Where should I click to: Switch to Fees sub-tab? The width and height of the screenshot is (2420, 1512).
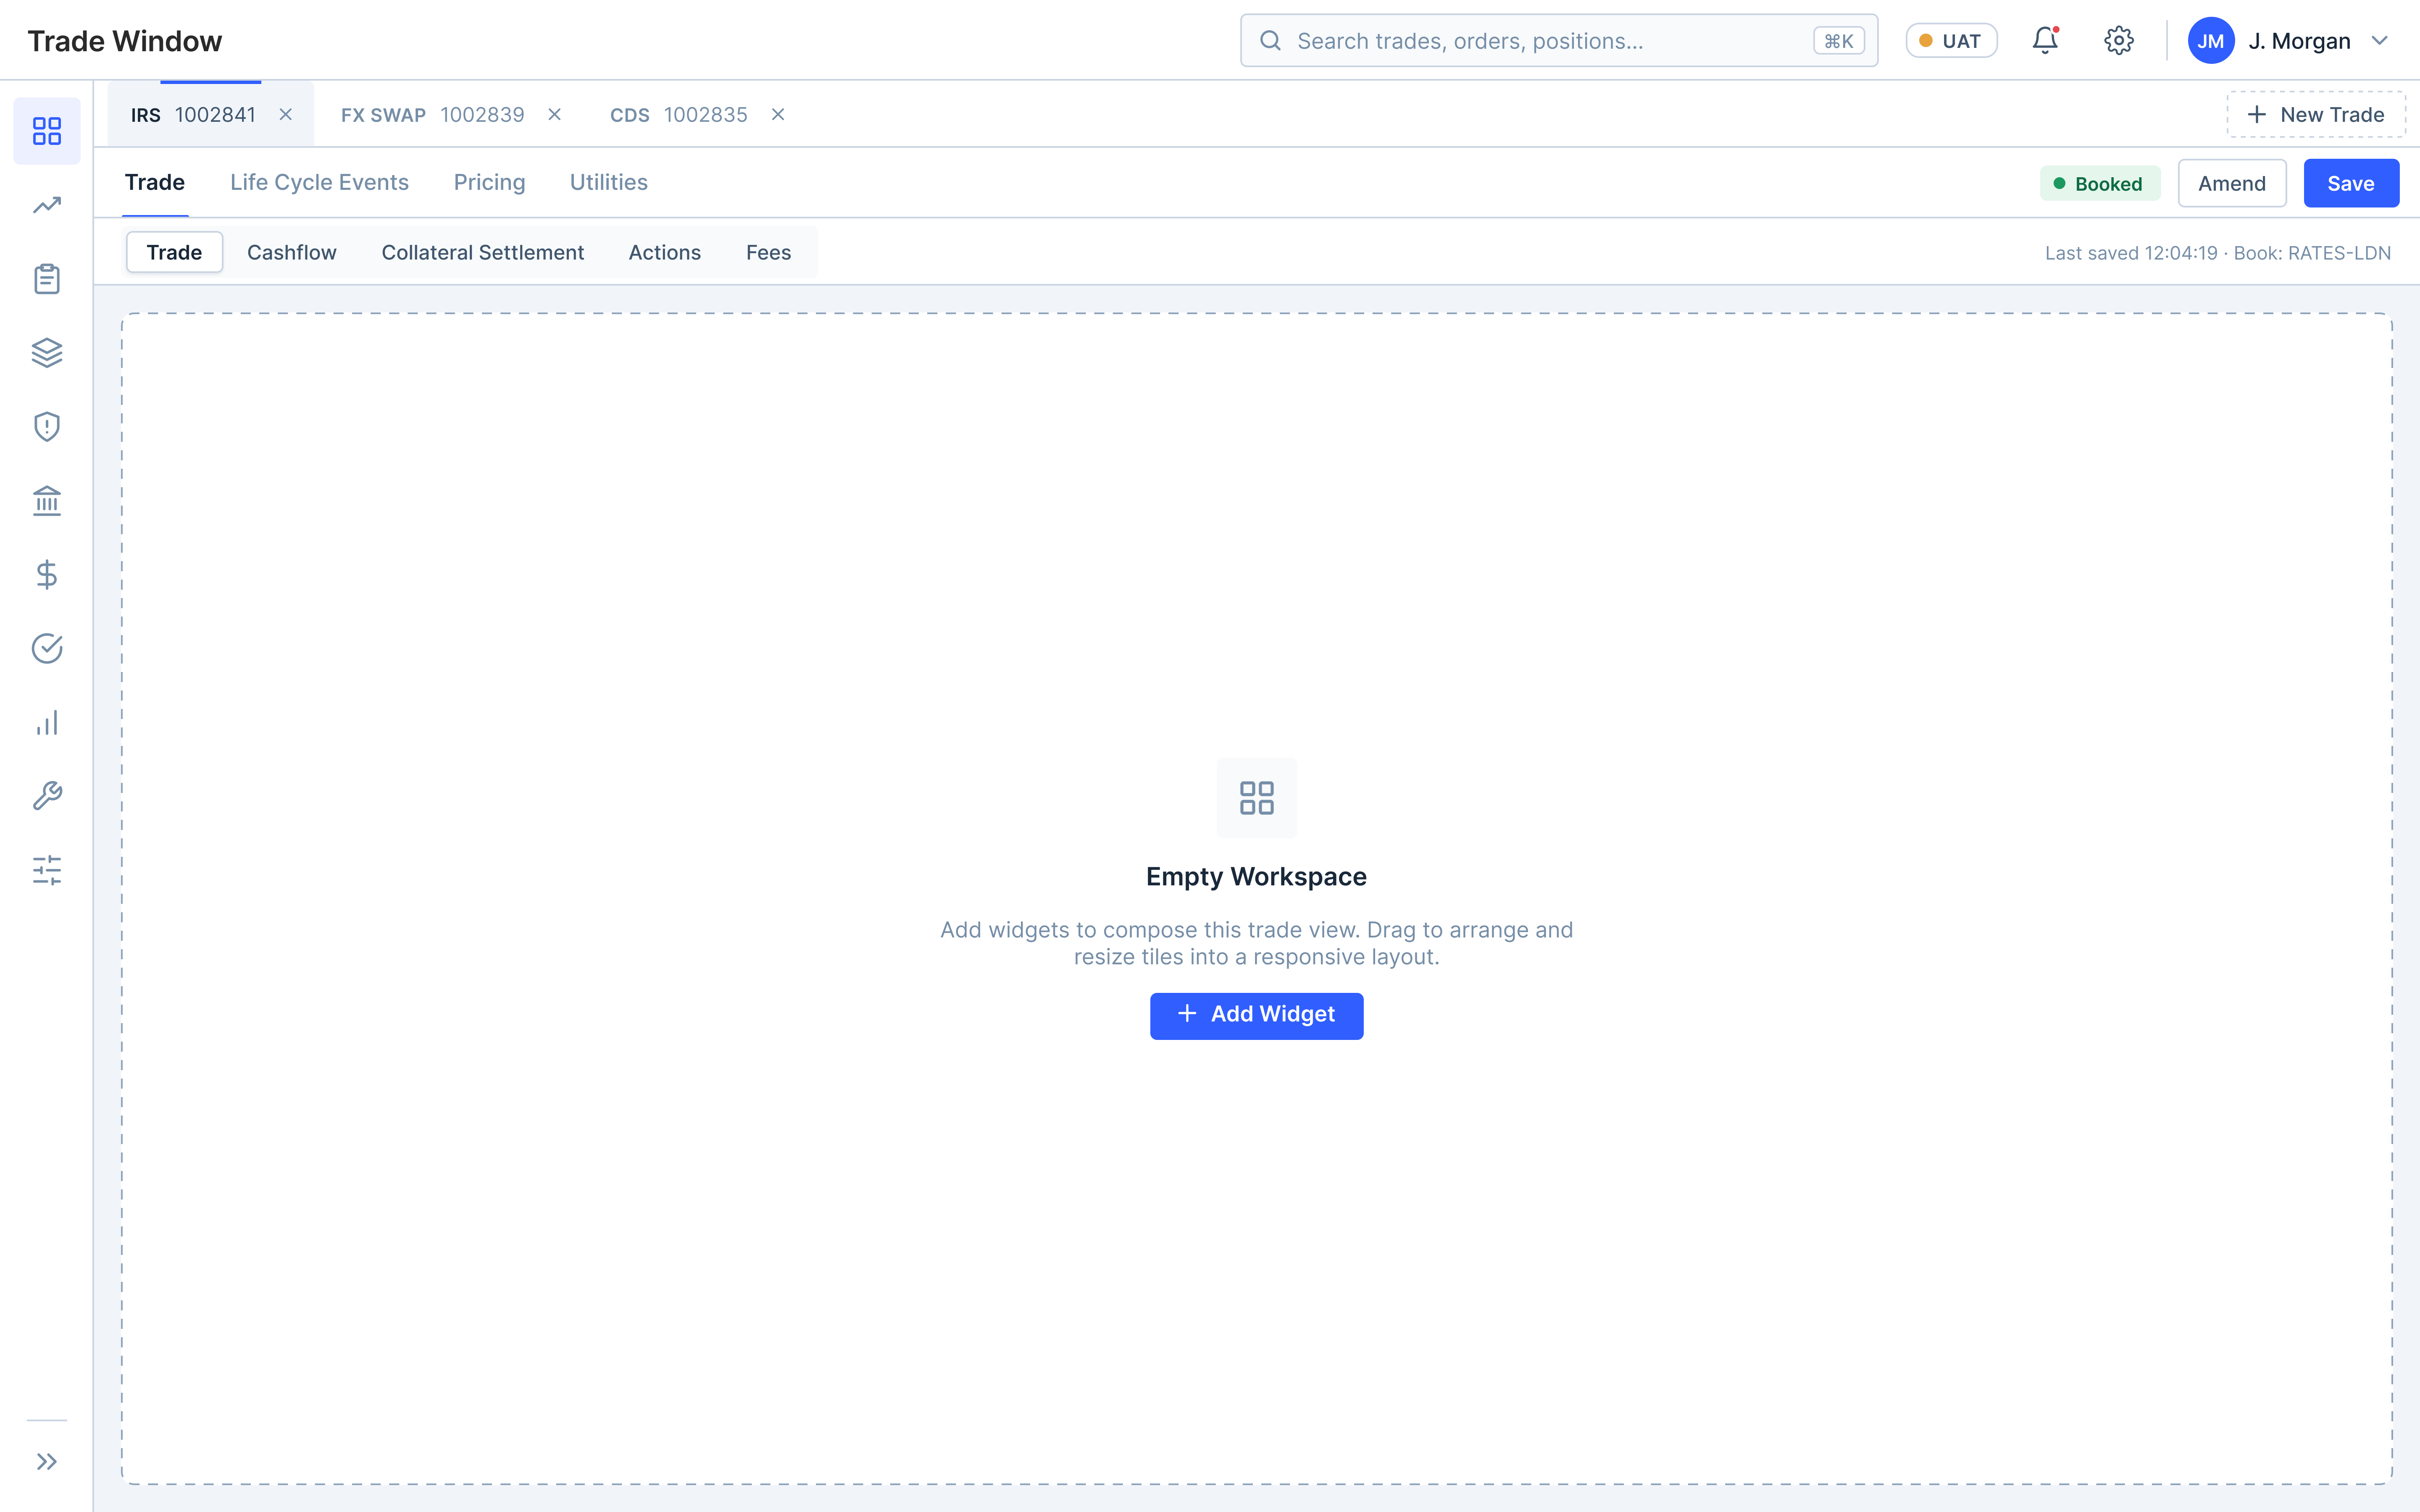coord(768,253)
